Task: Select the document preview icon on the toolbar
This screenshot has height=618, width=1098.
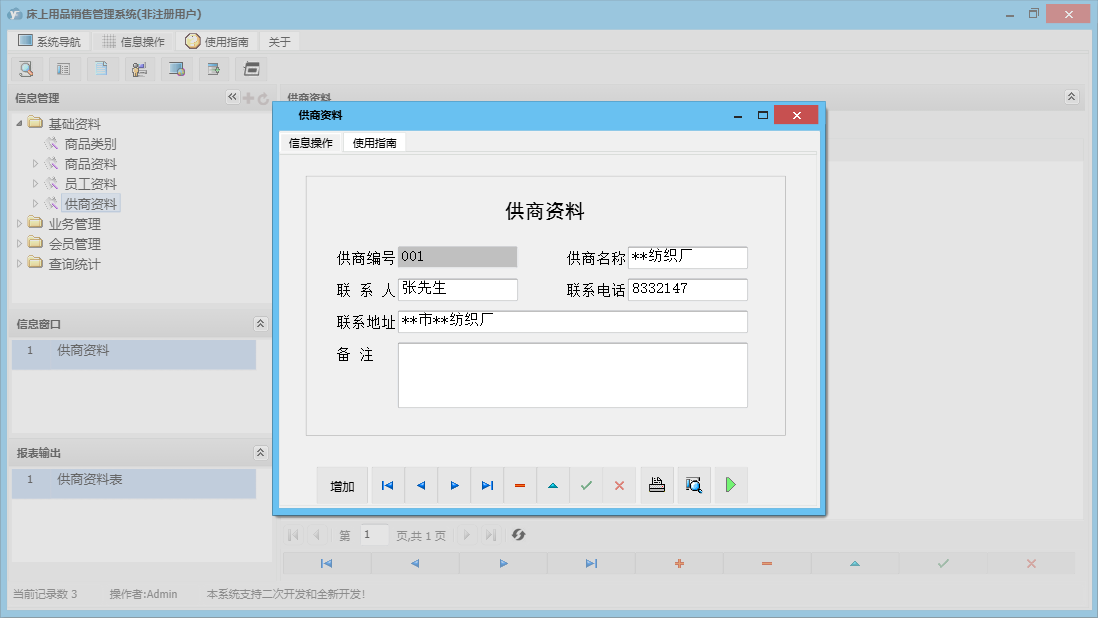Action: click(101, 68)
